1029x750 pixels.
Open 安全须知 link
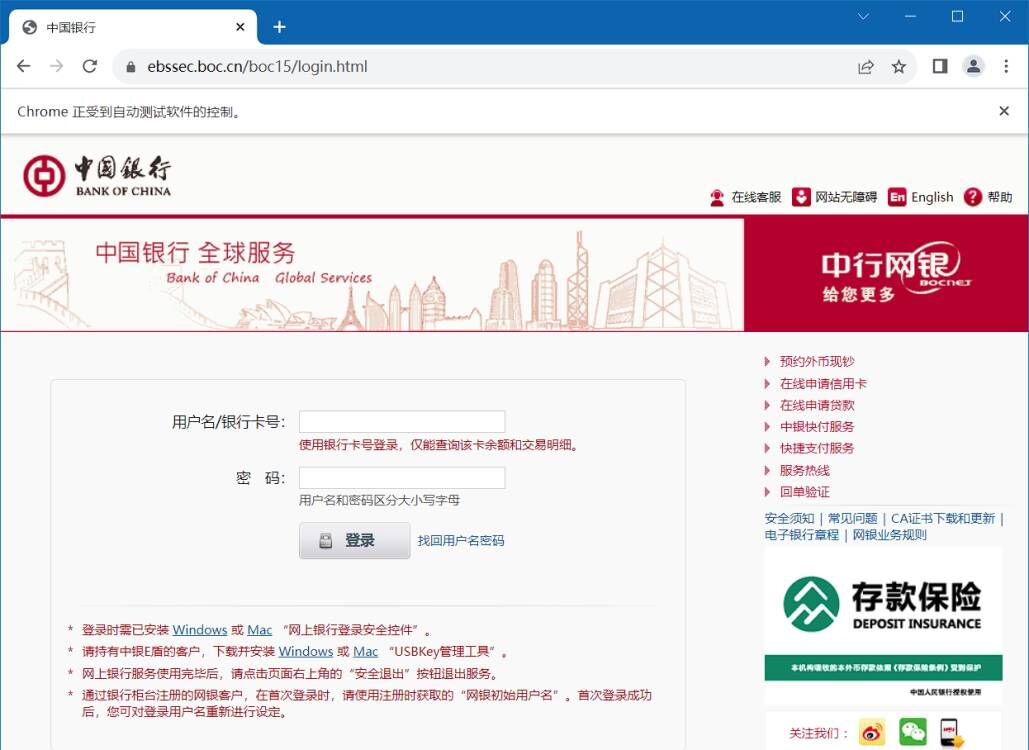click(789, 518)
